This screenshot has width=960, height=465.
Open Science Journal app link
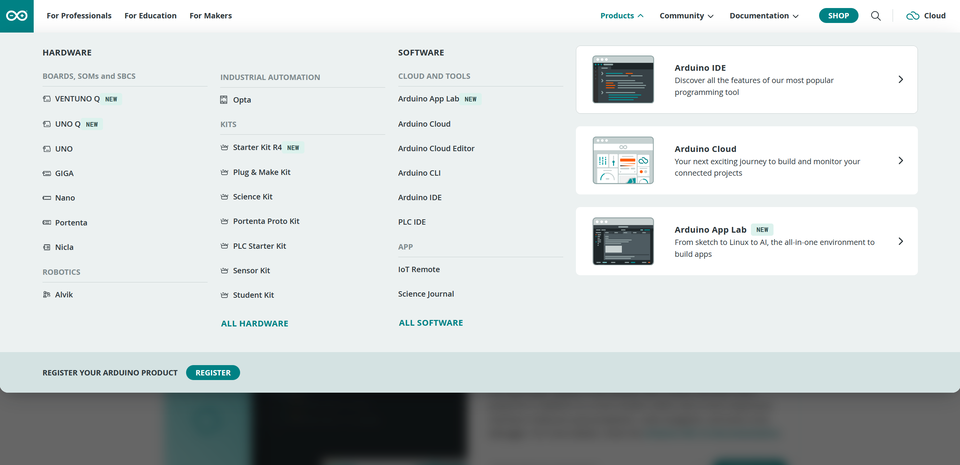pyautogui.click(x=426, y=294)
